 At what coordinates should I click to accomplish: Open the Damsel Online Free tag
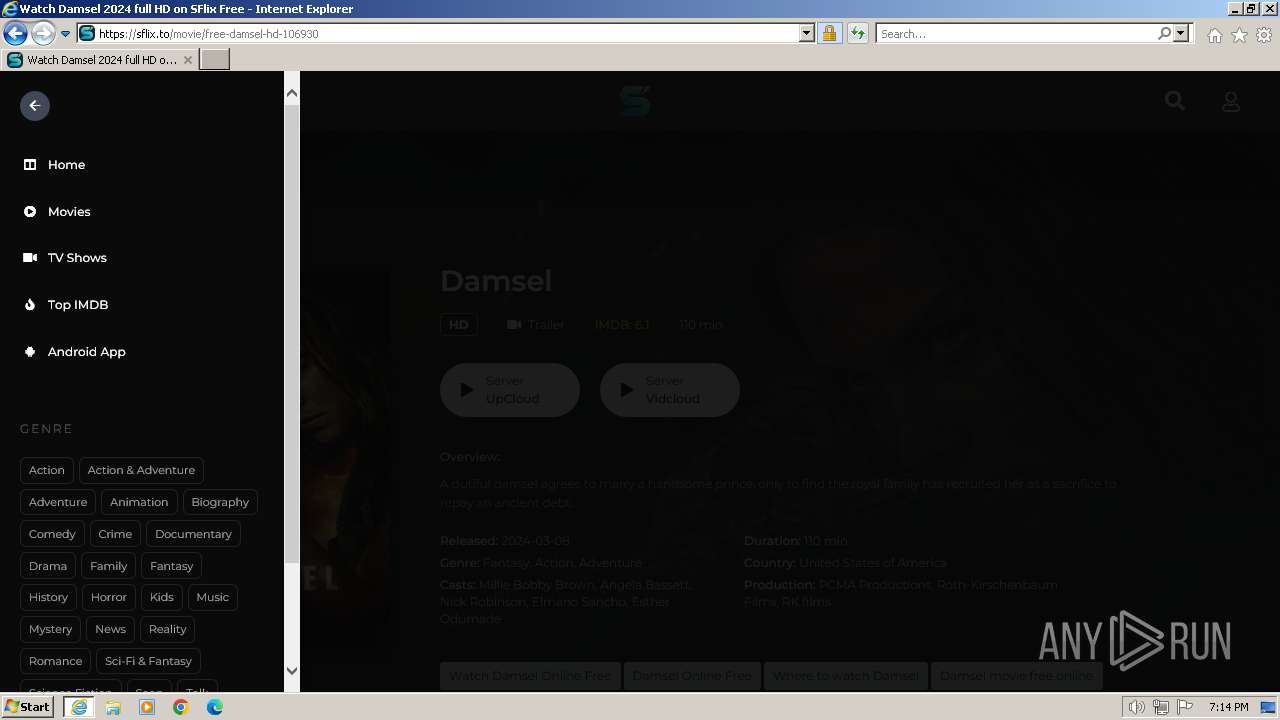point(692,676)
